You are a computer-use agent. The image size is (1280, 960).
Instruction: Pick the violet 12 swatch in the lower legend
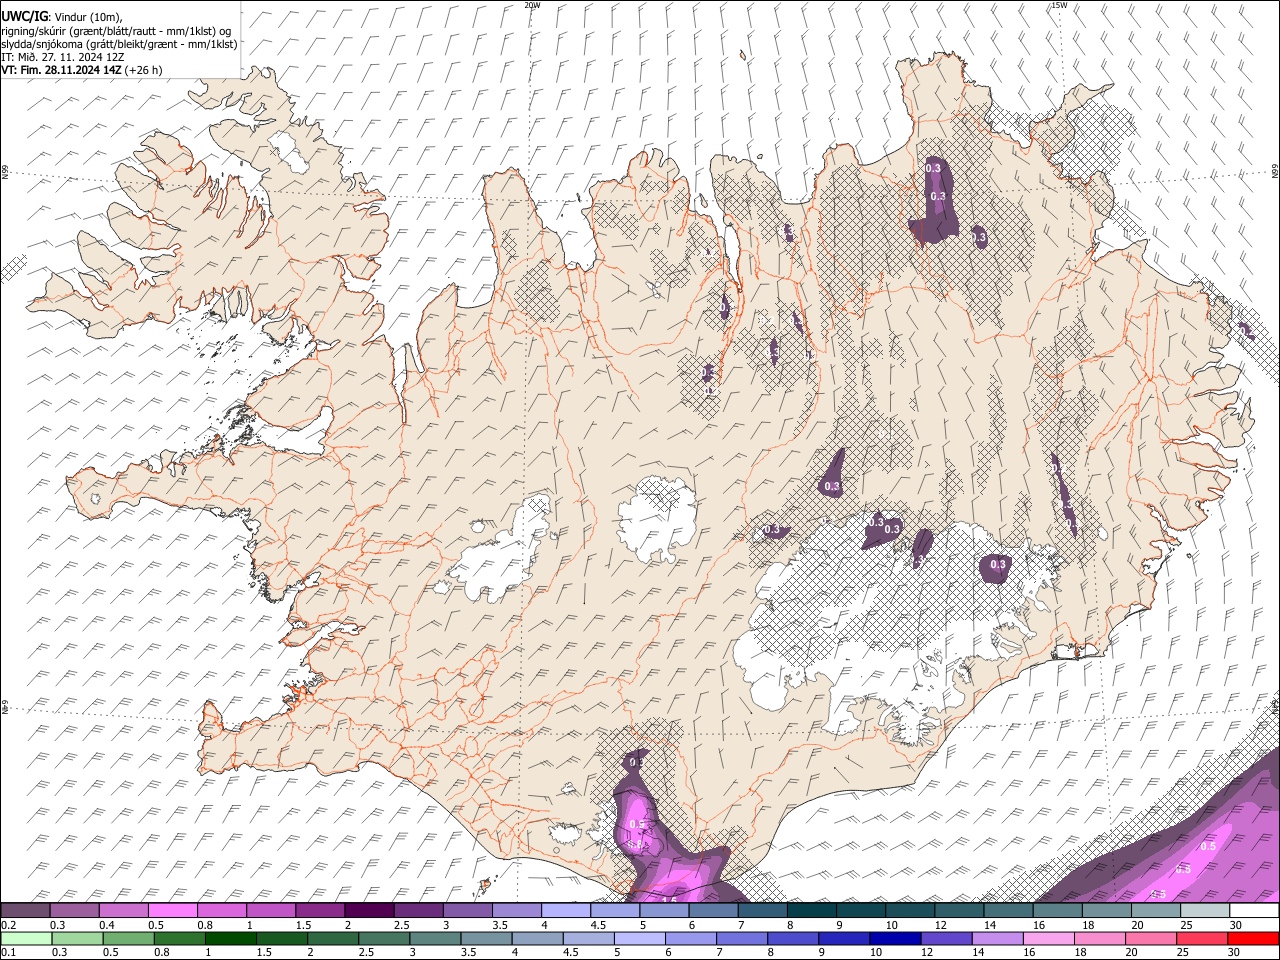946,938
